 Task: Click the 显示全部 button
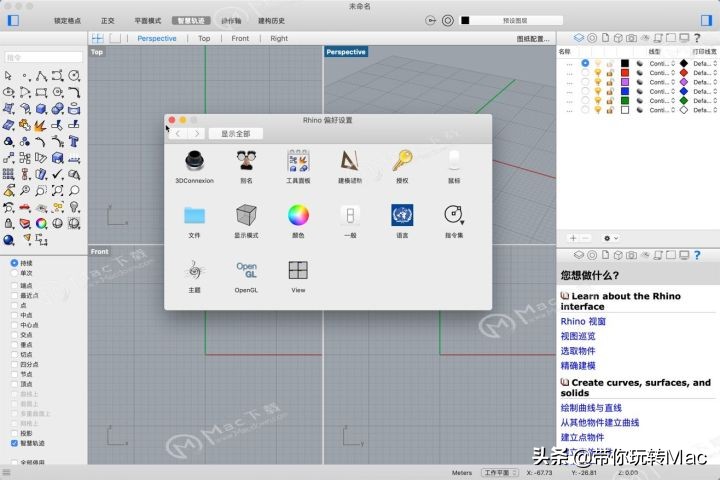pos(236,133)
